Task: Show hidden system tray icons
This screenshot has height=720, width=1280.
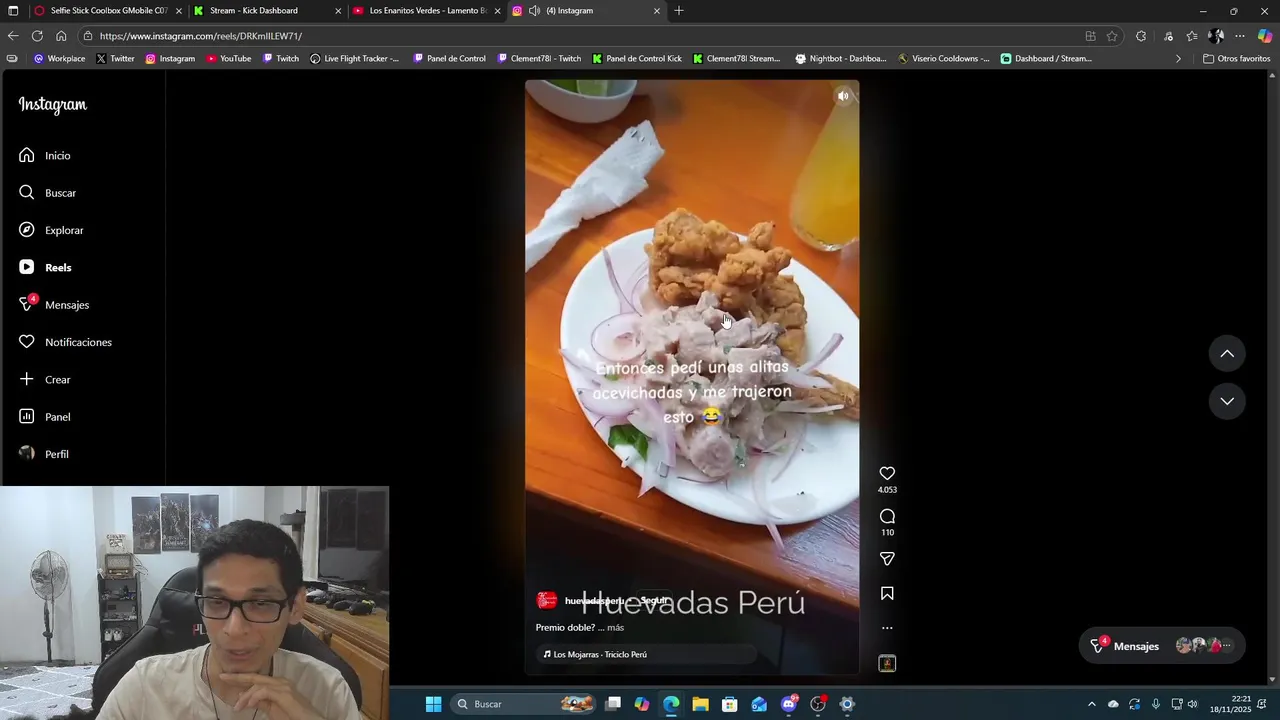Action: [x=1091, y=704]
